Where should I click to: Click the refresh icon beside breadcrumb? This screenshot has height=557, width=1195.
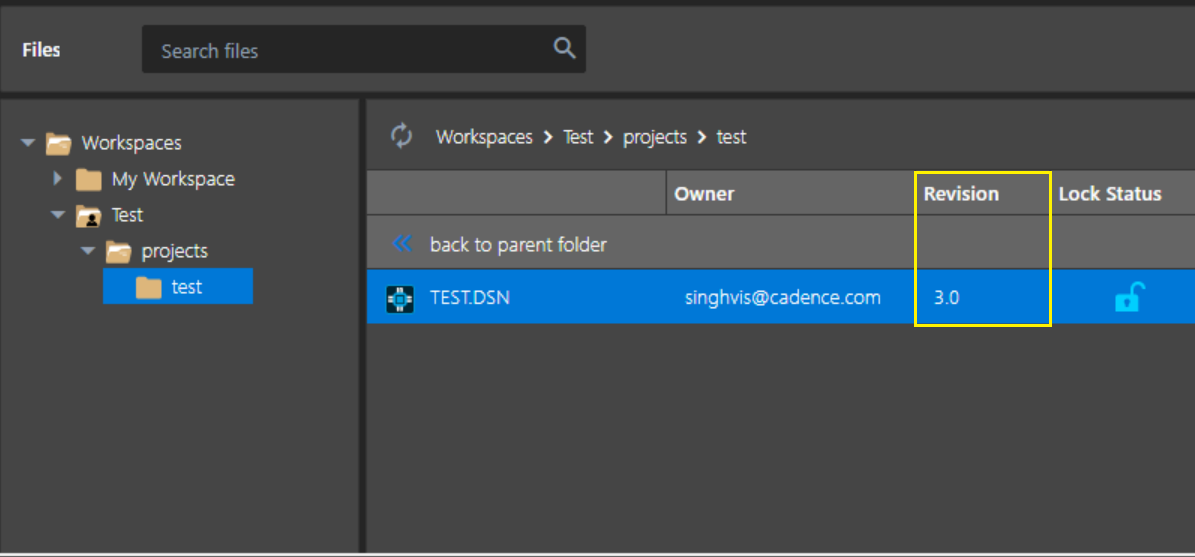402,136
